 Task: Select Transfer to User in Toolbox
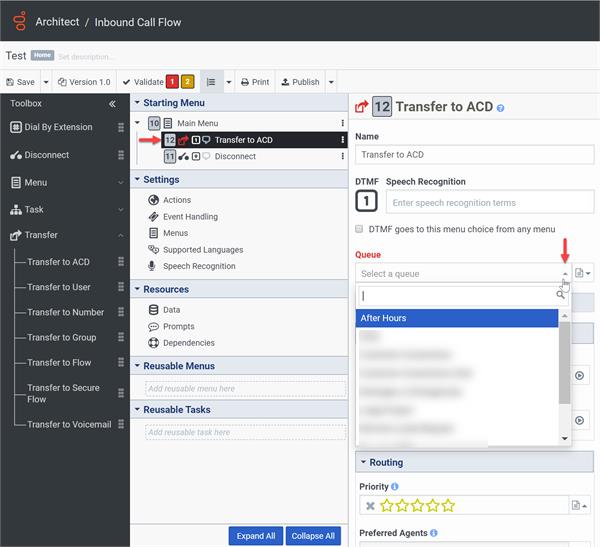(x=59, y=287)
